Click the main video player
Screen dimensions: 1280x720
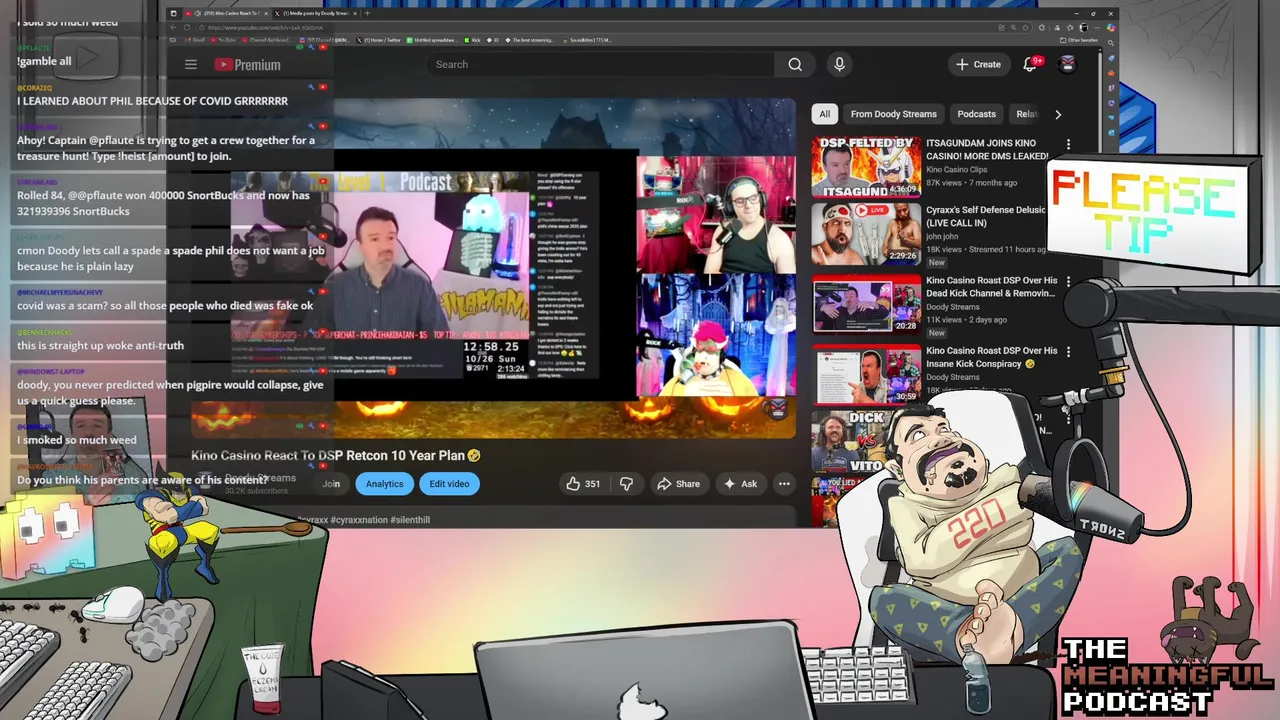click(x=493, y=268)
